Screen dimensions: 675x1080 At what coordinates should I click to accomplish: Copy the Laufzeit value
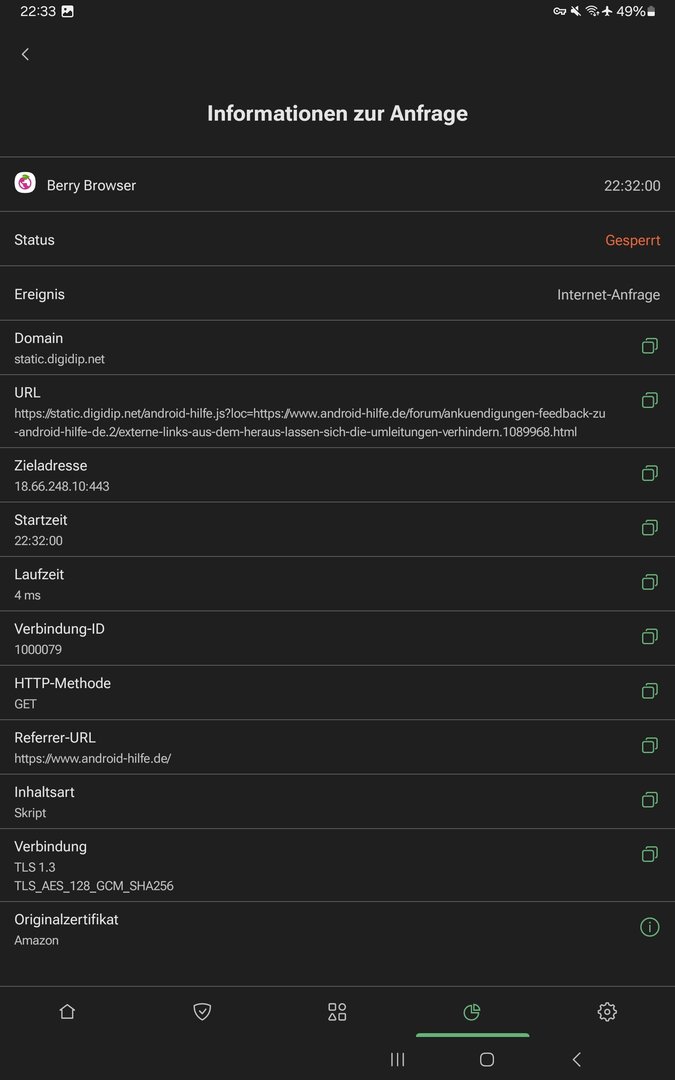coord(649,581)
